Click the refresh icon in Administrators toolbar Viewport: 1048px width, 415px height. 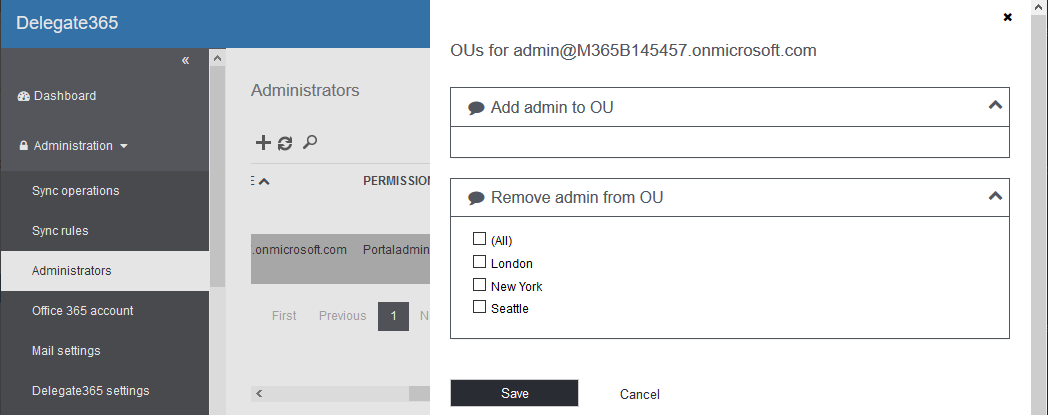(285, 143)
